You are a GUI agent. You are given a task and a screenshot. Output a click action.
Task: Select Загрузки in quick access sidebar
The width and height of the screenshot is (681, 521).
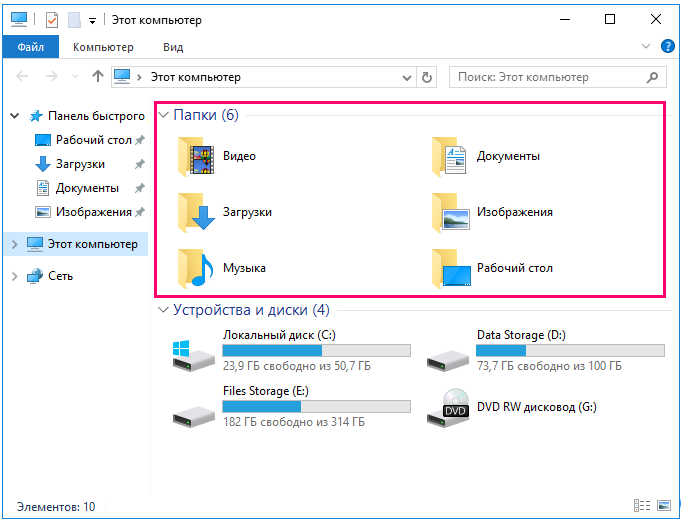80,164
